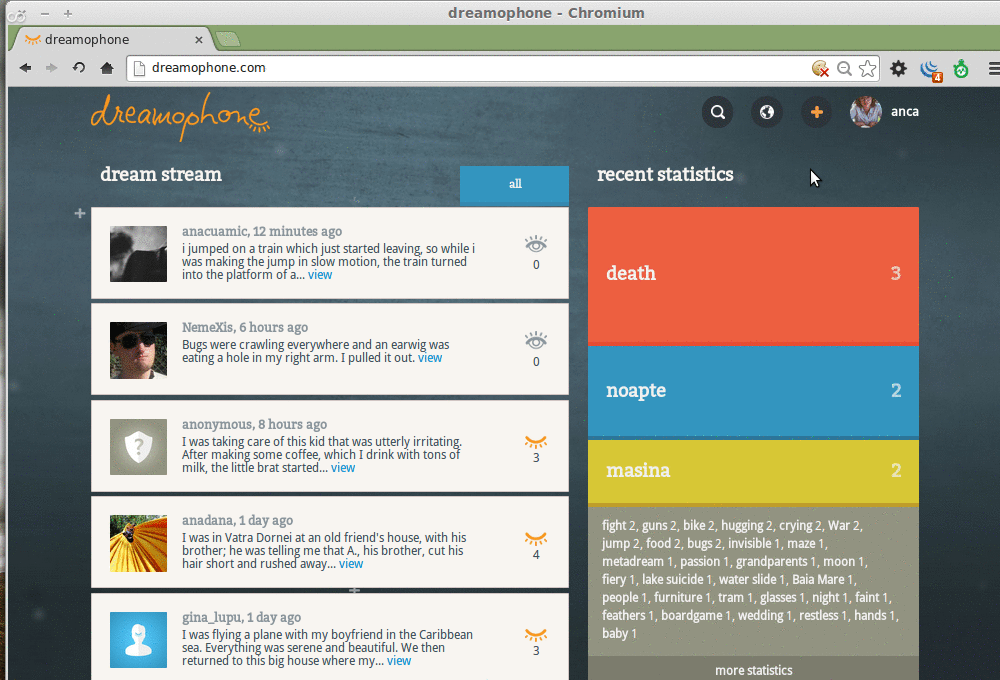Click 'anacuamic, 12 minutes ago' header

click(x=261, y=232)
